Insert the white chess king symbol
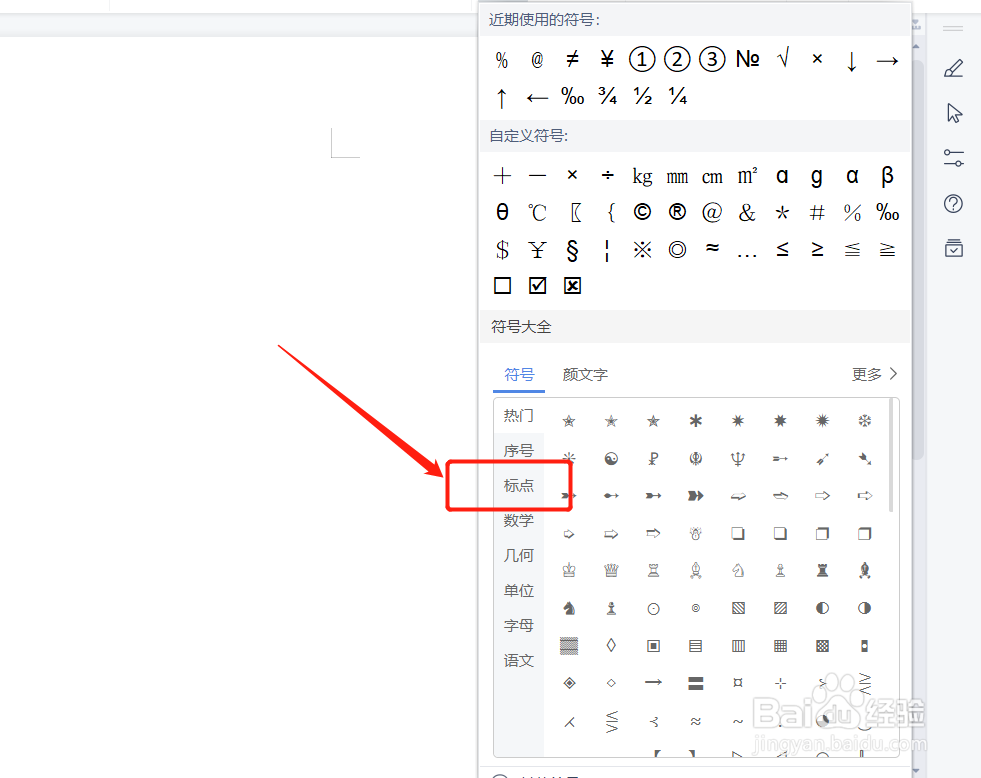Screen dimensions: 981x778 pos(569,570)
